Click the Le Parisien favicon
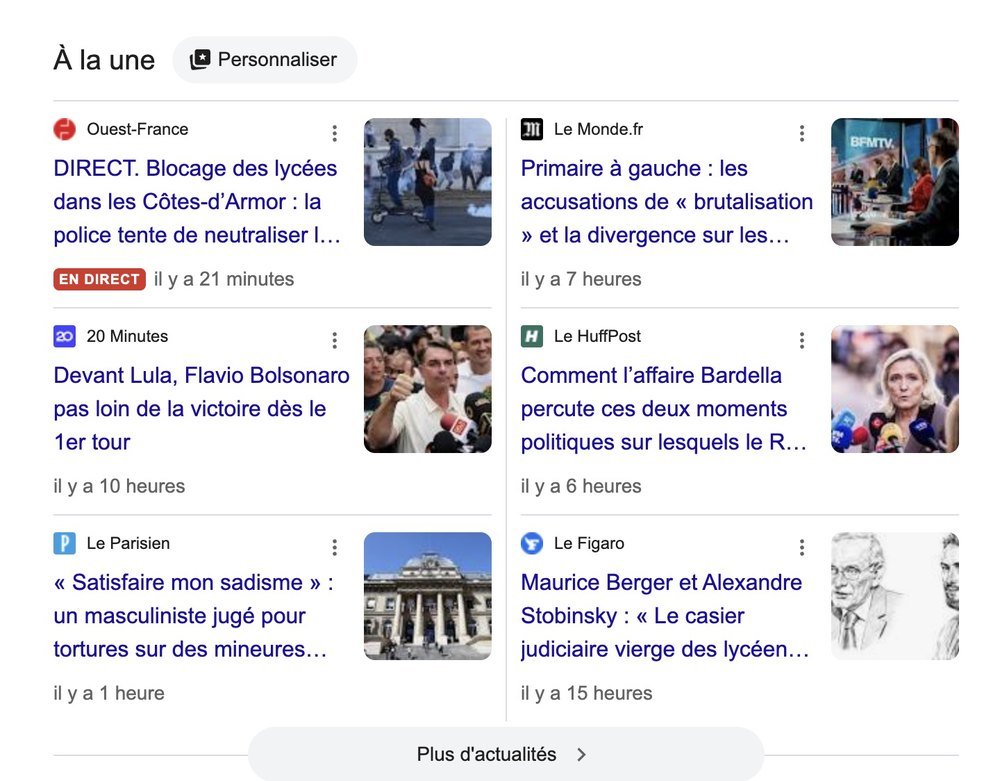 pos(64,543)
